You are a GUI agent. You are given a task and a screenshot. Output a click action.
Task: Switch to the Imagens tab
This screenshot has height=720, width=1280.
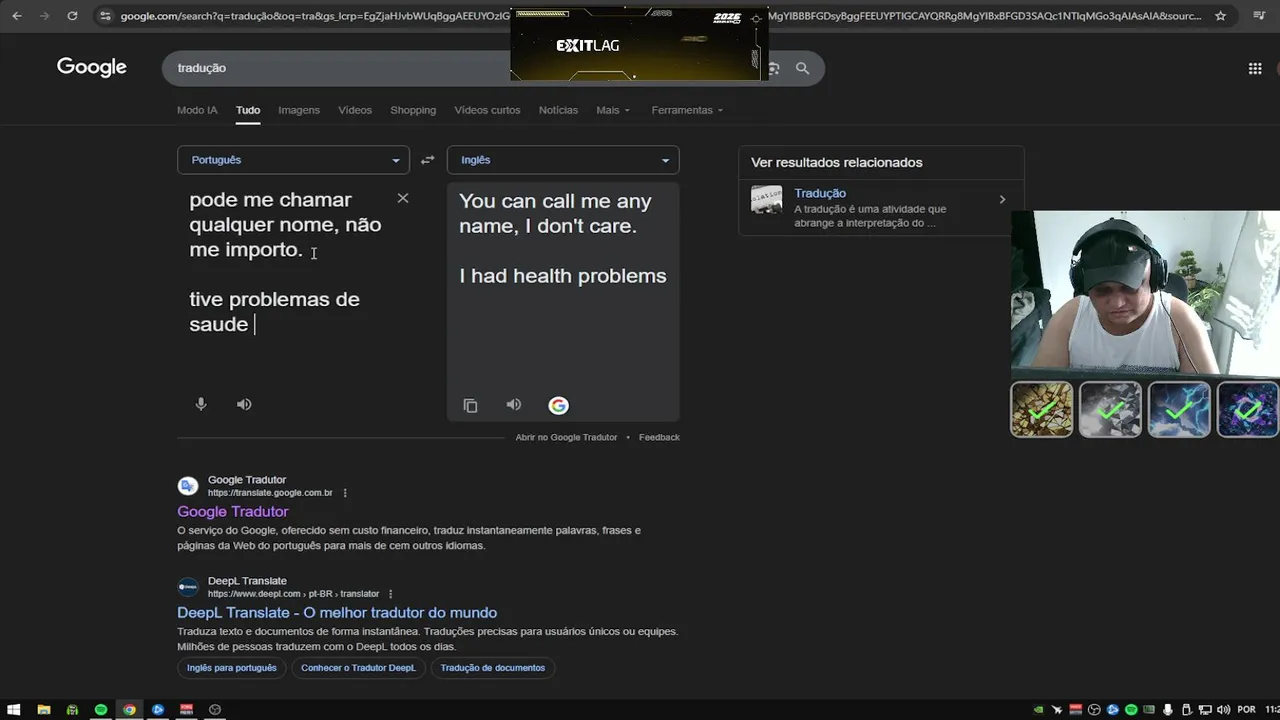point(299,110)
